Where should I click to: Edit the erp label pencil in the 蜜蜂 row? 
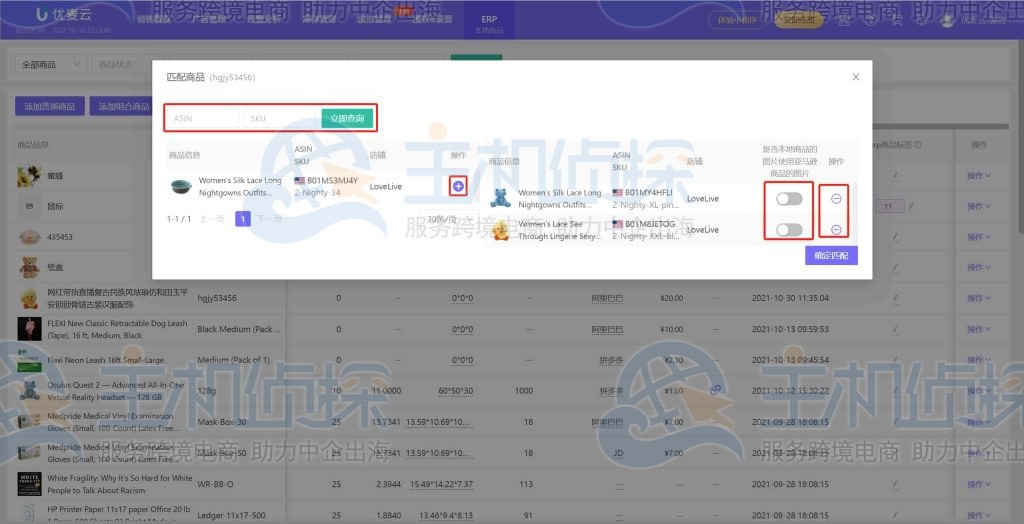tap(896, 176)
